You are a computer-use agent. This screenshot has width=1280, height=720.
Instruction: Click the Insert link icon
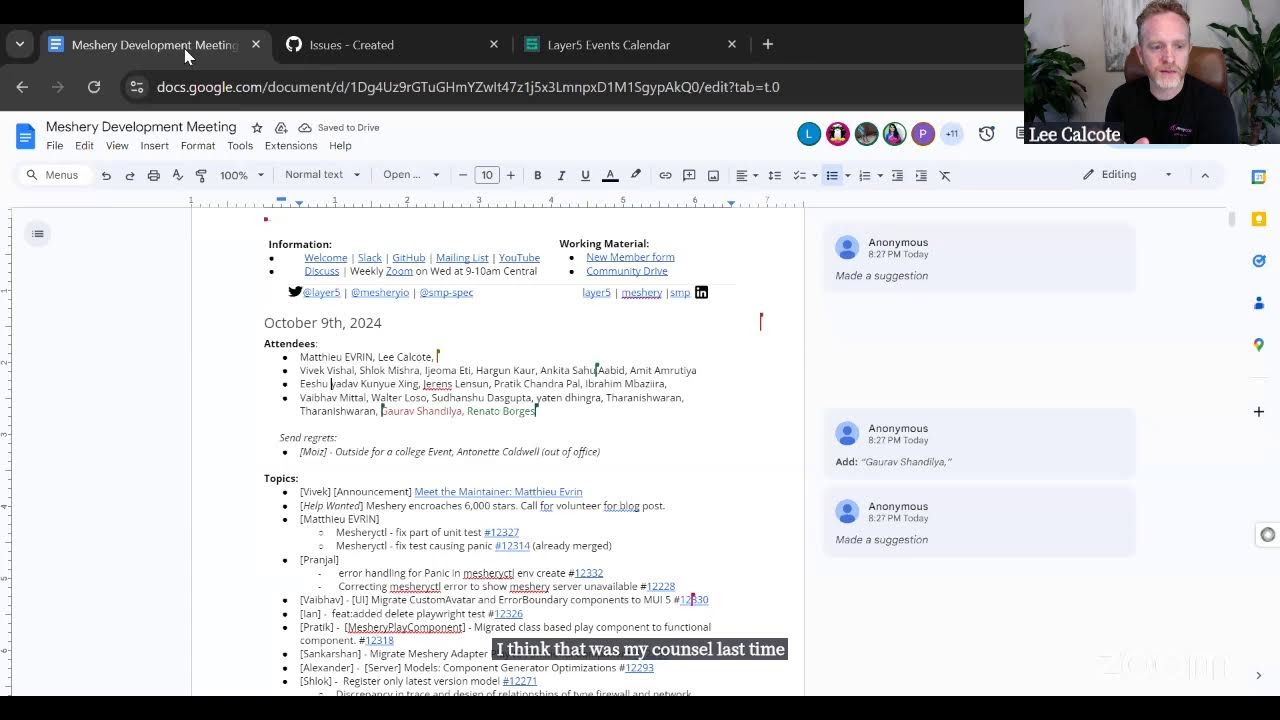[x=665, y=175]
